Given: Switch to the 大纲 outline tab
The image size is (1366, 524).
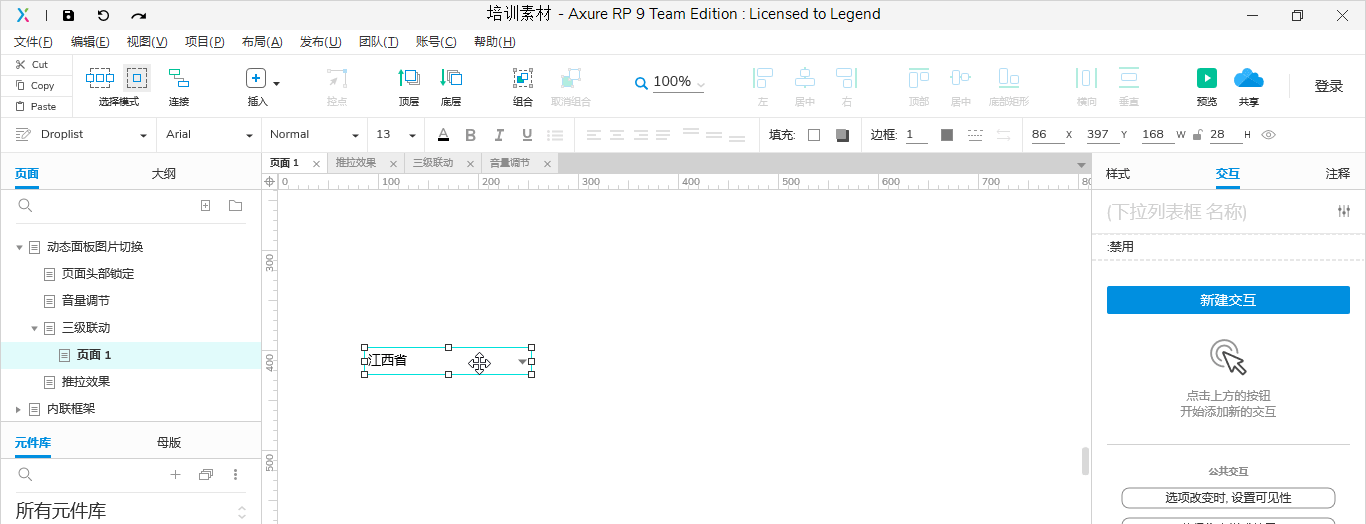Looking at the screenshot, I should click(x=164, y=174).
